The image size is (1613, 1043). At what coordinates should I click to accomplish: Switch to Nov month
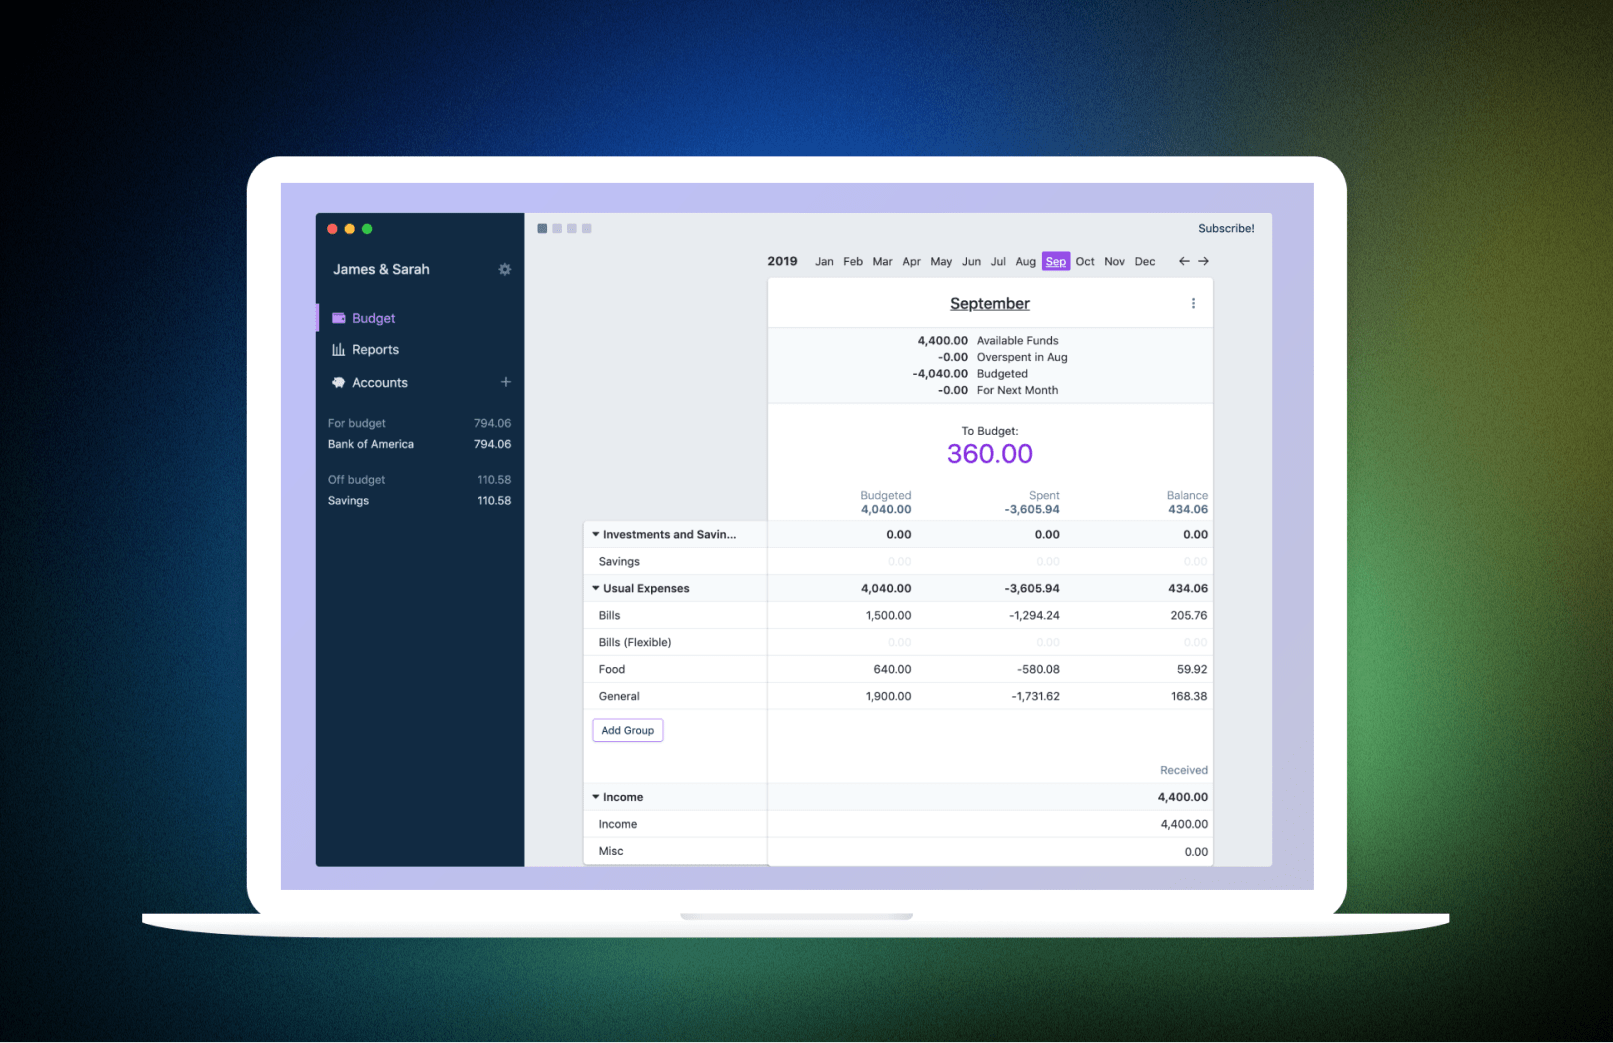pos(1114,262)
